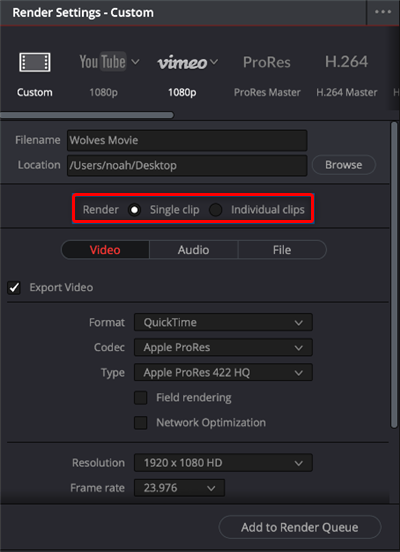Open the three-dot options menu
The image size is (400, 552).
point(383,12)
